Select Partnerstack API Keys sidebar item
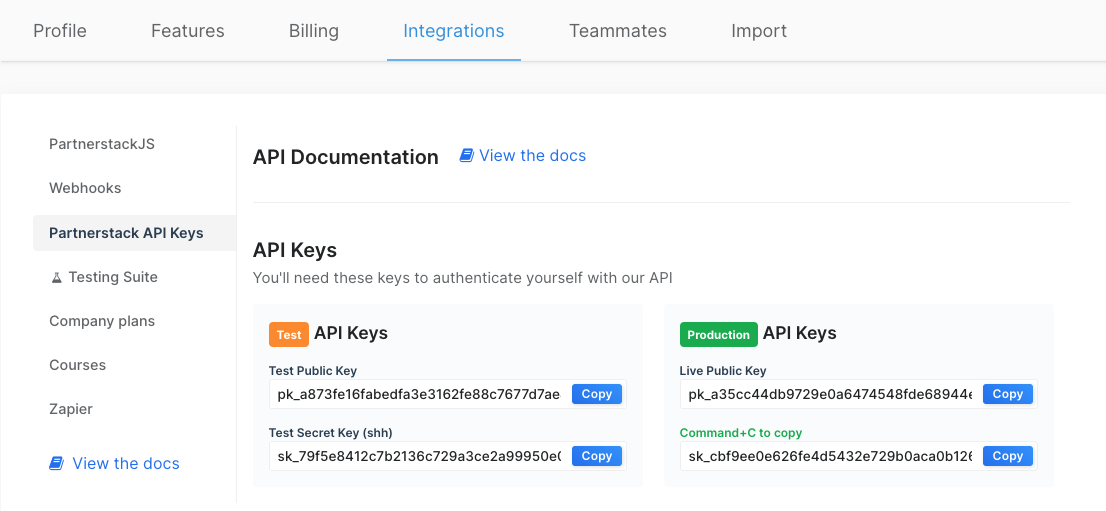This screenshot has width=1106, height=511. click(x=134, y=233)
